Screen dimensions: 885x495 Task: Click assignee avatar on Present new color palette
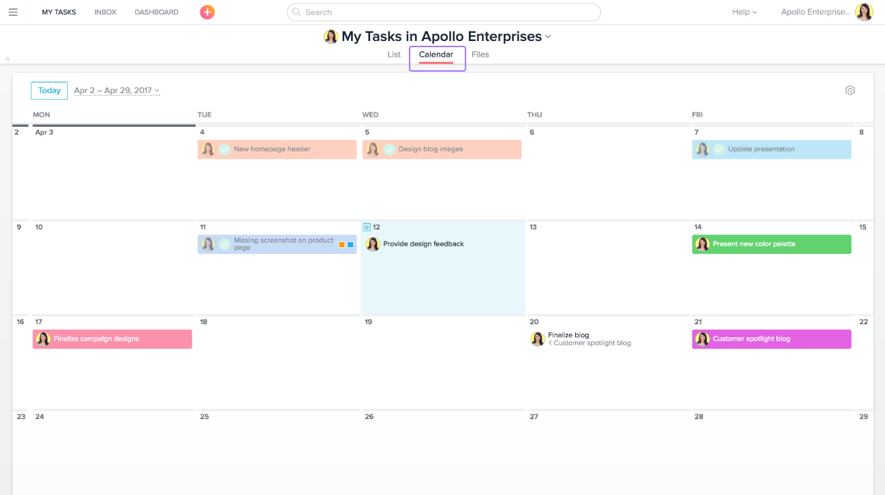[703, 244]
